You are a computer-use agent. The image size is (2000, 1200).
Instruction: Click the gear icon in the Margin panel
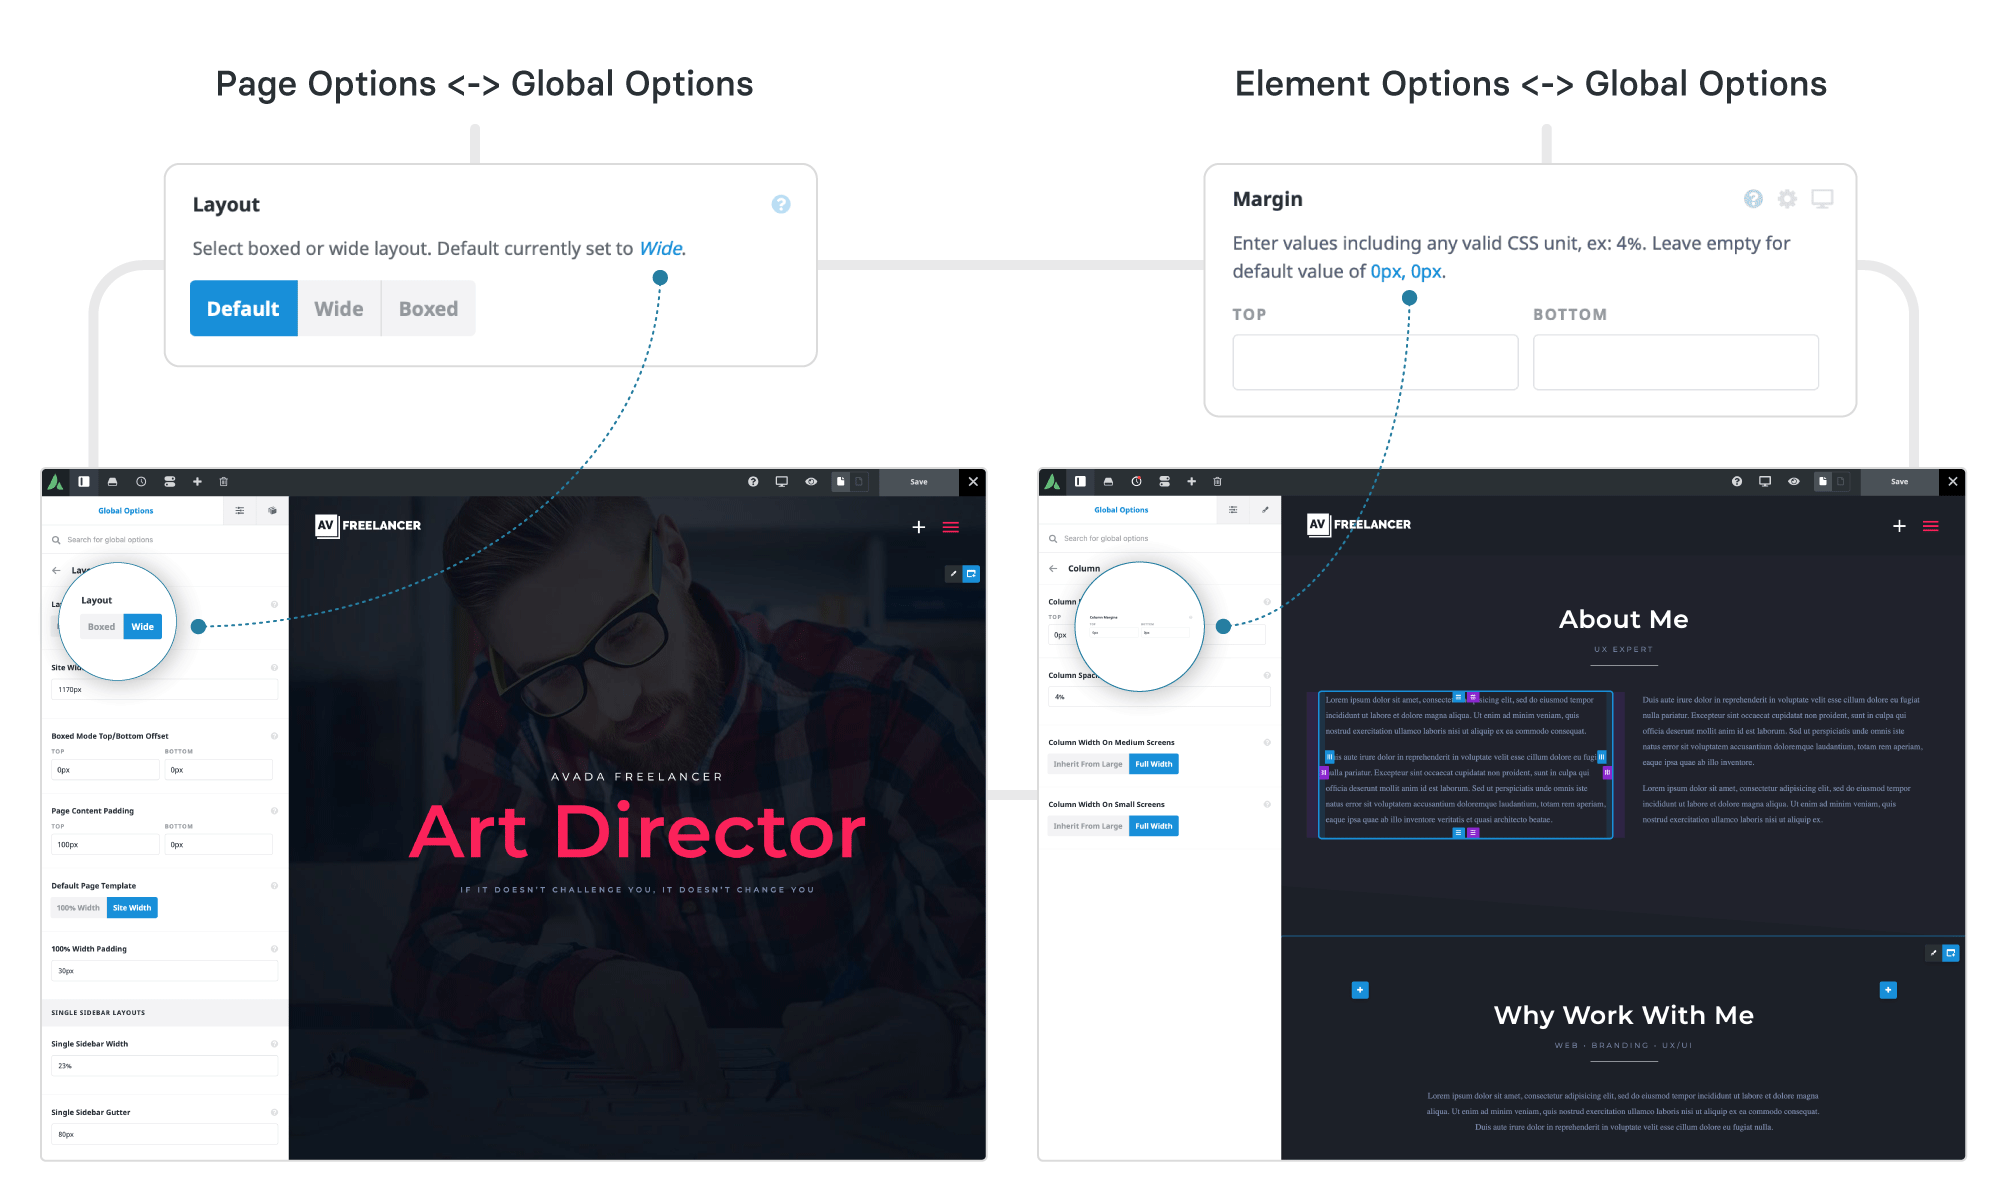1787,199
